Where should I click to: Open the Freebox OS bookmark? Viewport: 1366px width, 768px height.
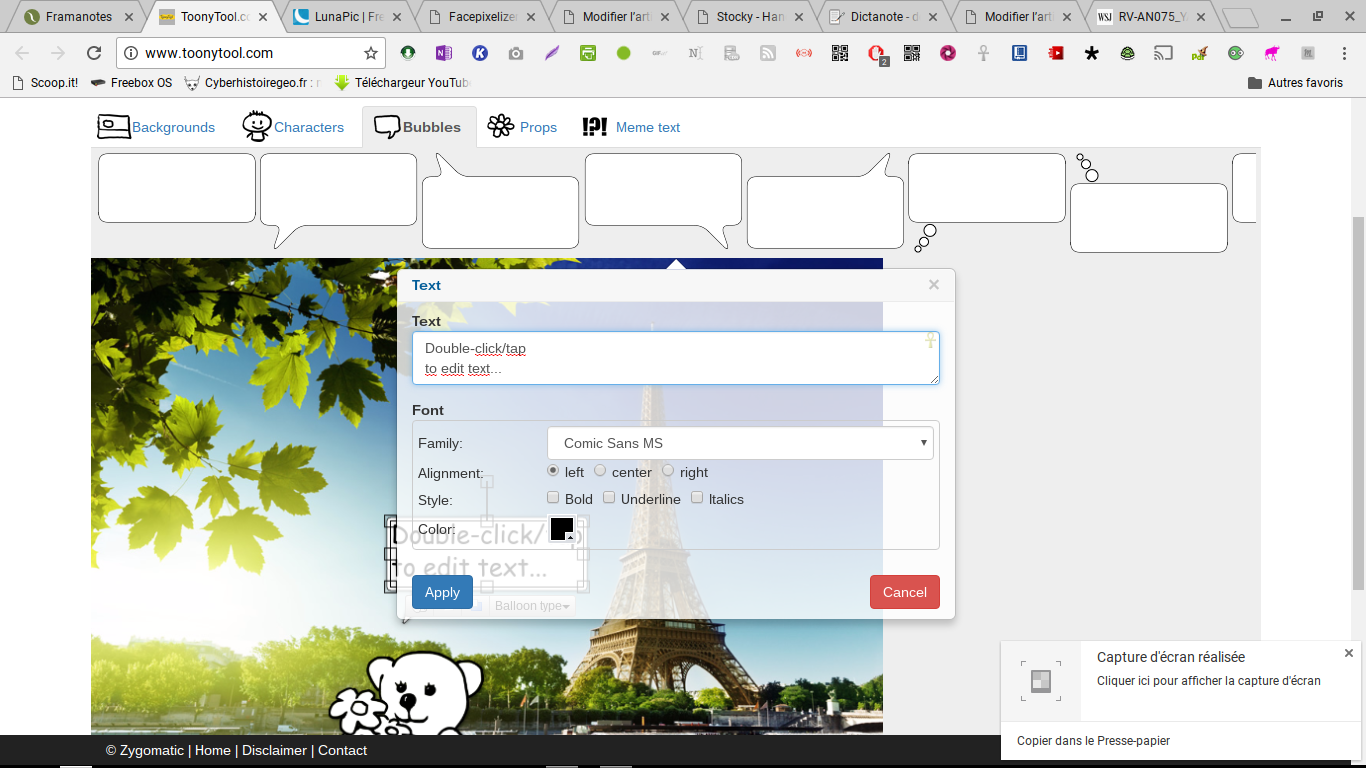coord(131,83)
